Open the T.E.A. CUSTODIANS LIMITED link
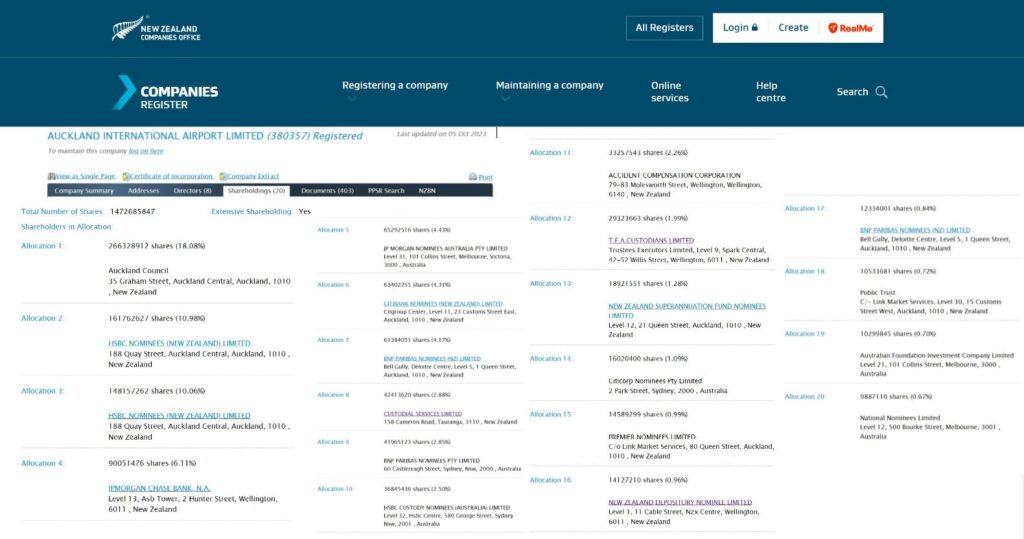This screenshot has height=539, width=1024. click(x=651, y=240)
